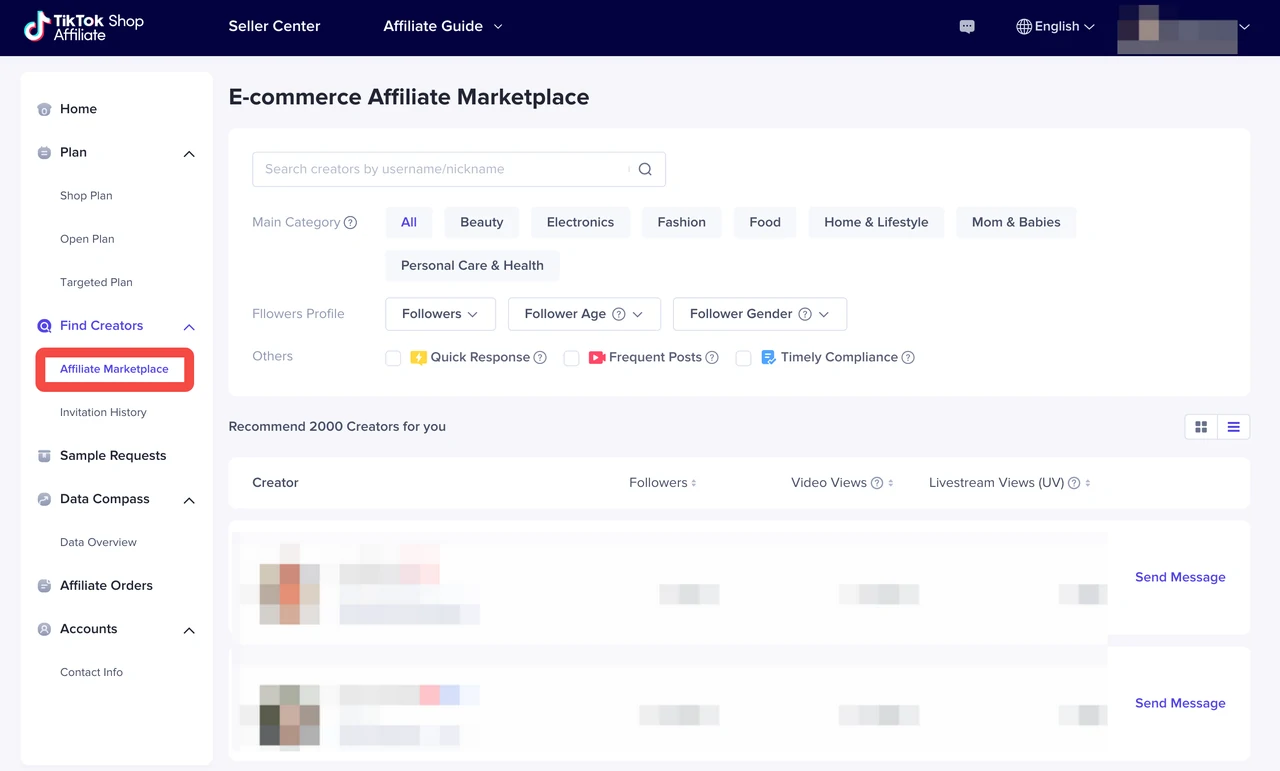Collapse the Plan sidebar section
The width and height of the screenshot is (1280, 771).
point(189,153)
